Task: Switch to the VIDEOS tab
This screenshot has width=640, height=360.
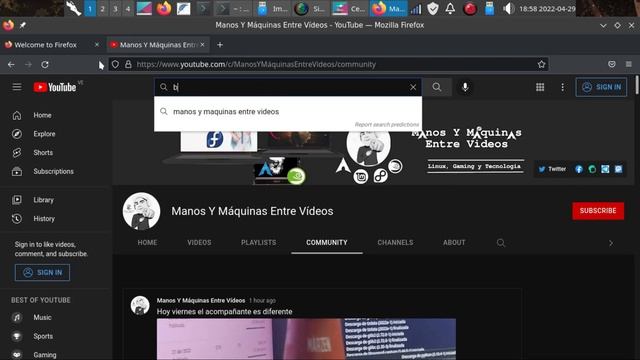Action: [199, 242]
